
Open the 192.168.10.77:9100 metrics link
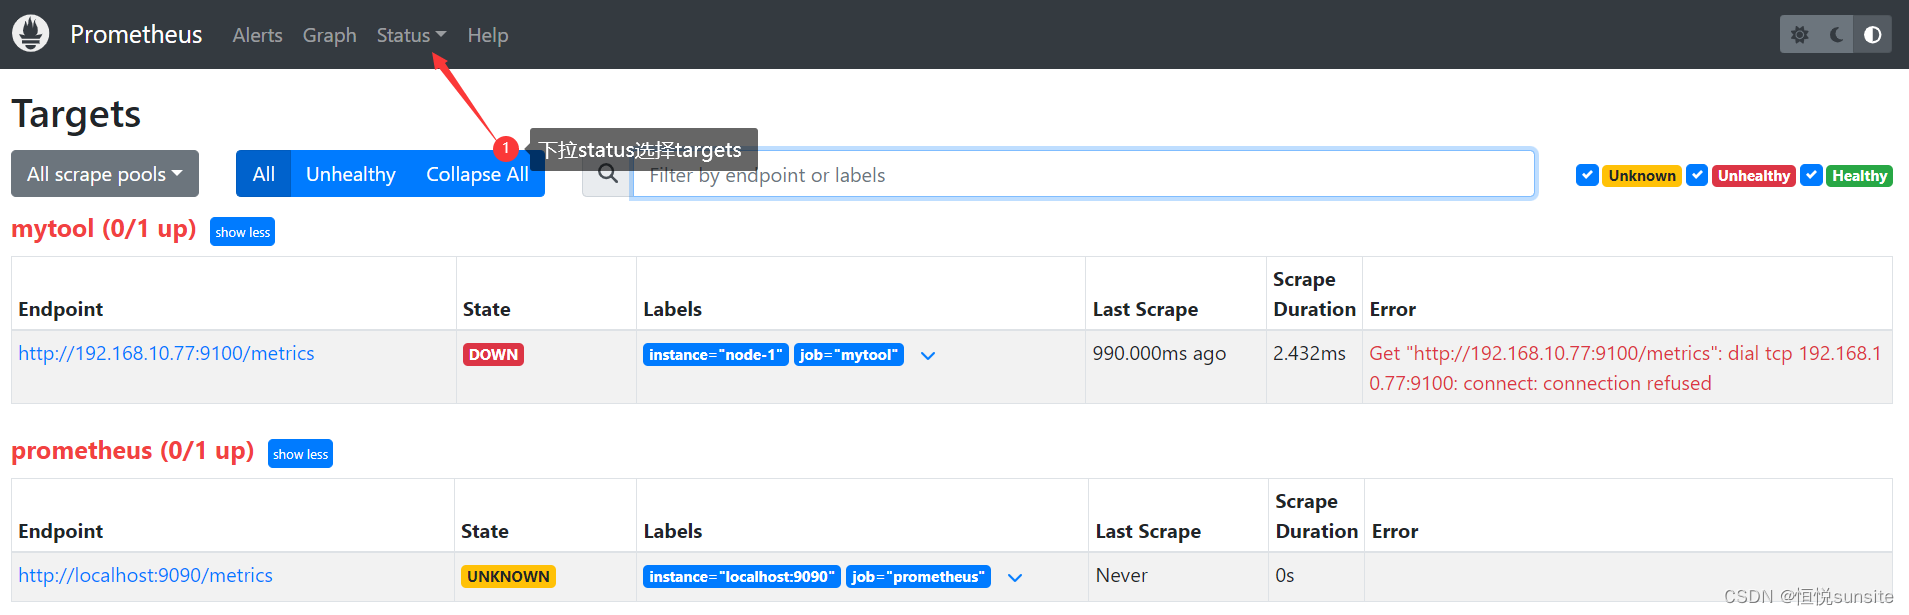click(x=166, y=353)
